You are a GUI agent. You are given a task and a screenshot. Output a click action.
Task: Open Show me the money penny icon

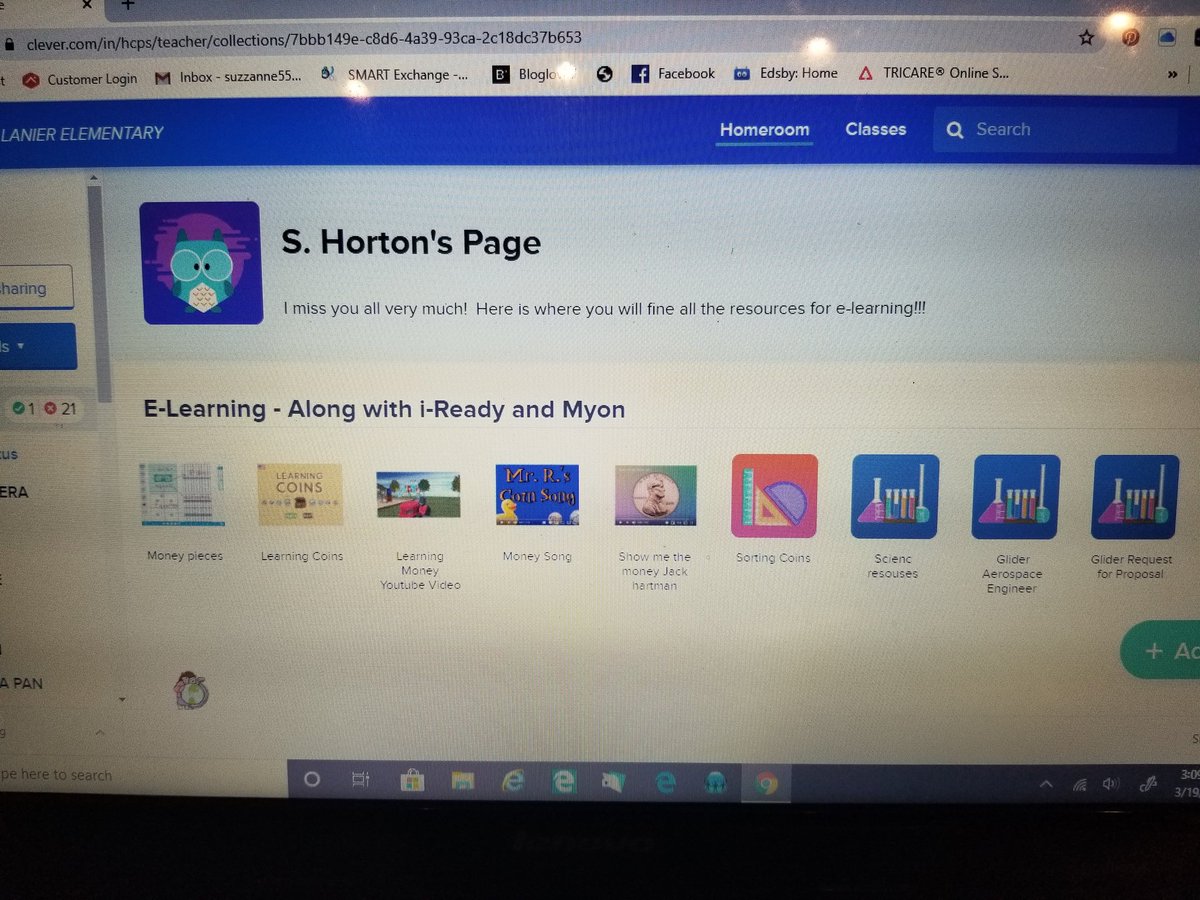coord(656,495)
